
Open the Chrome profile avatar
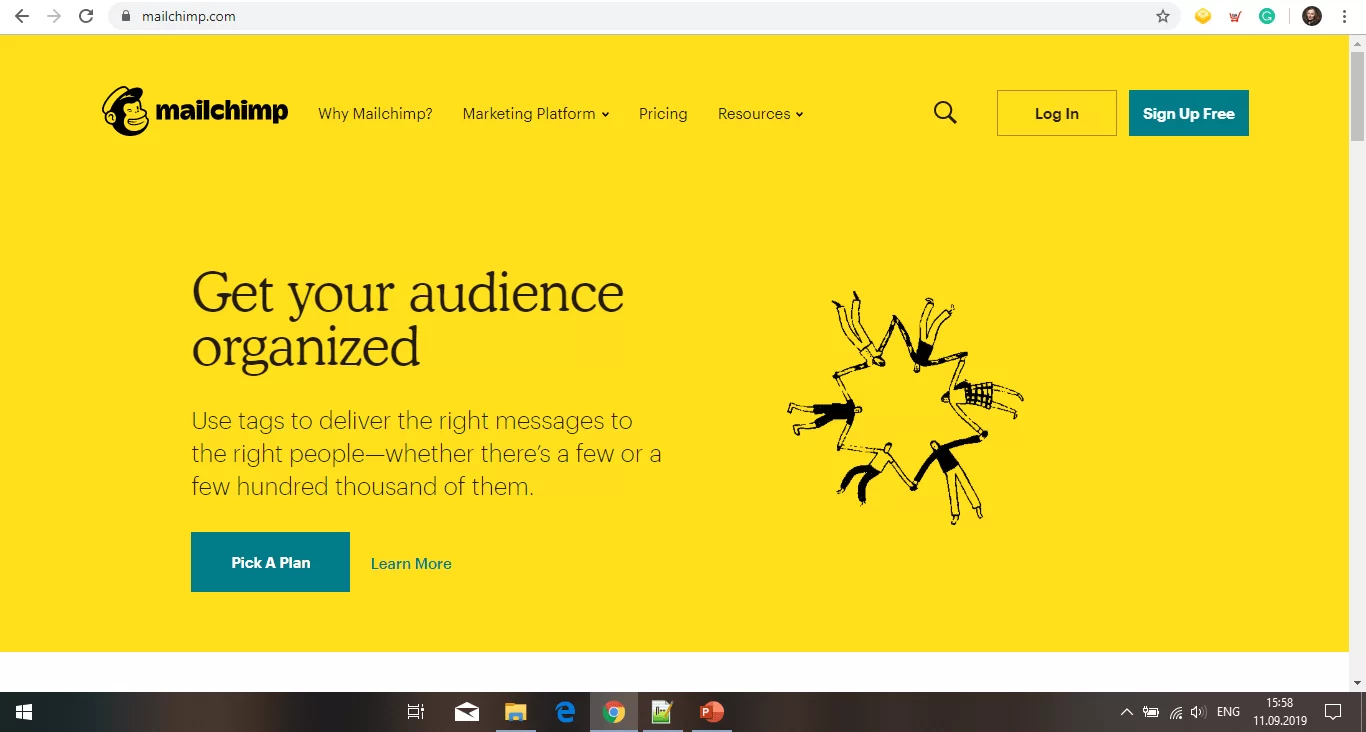[x=1311, y=16]
